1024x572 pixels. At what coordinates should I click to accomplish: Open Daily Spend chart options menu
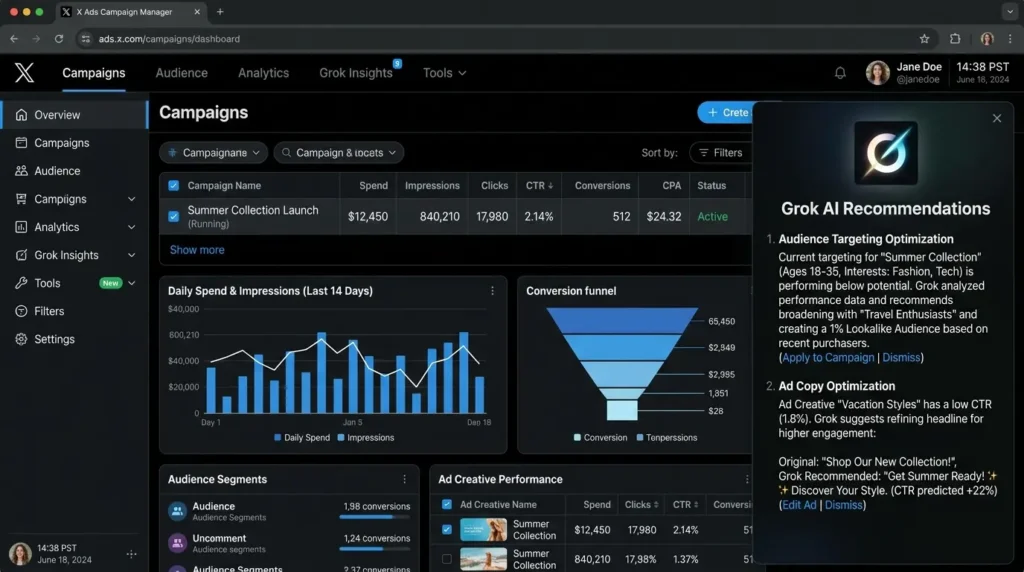click(492, 291)
